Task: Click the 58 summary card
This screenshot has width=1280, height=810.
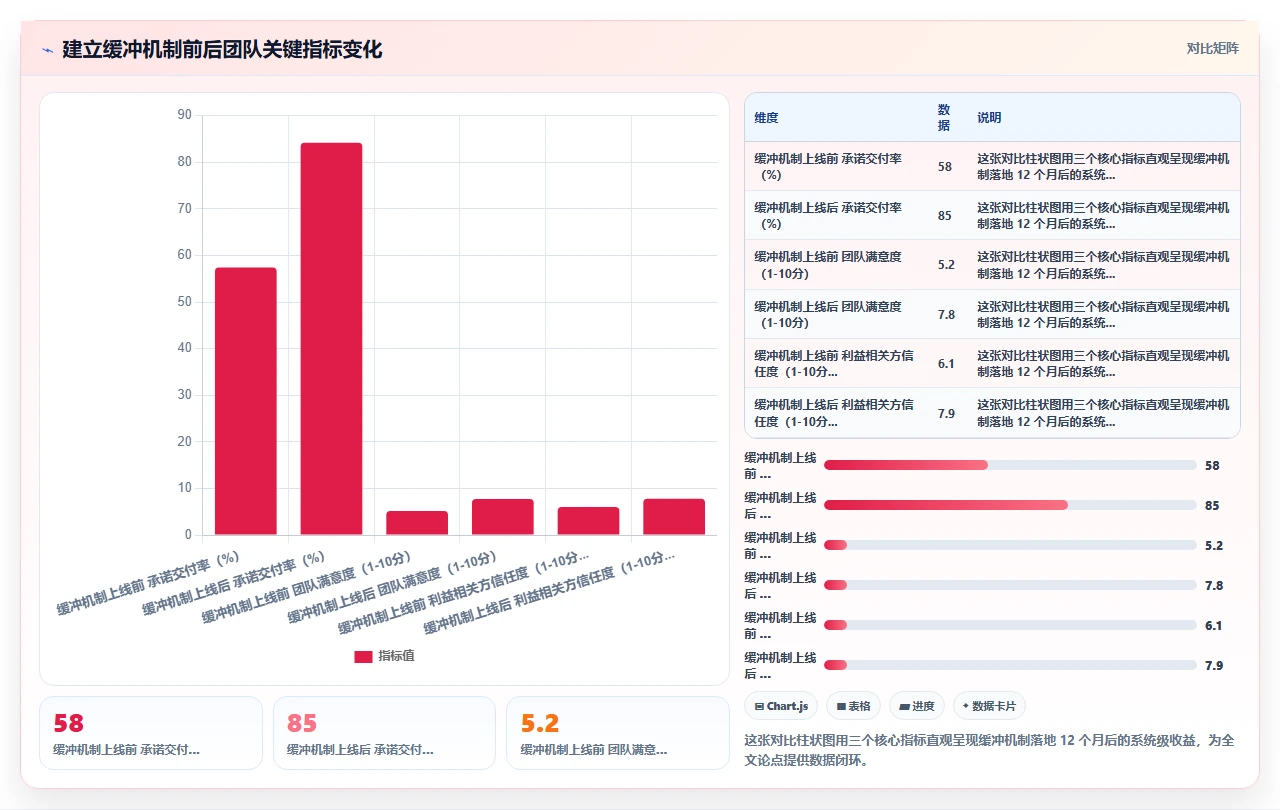Action: [151, 733]
